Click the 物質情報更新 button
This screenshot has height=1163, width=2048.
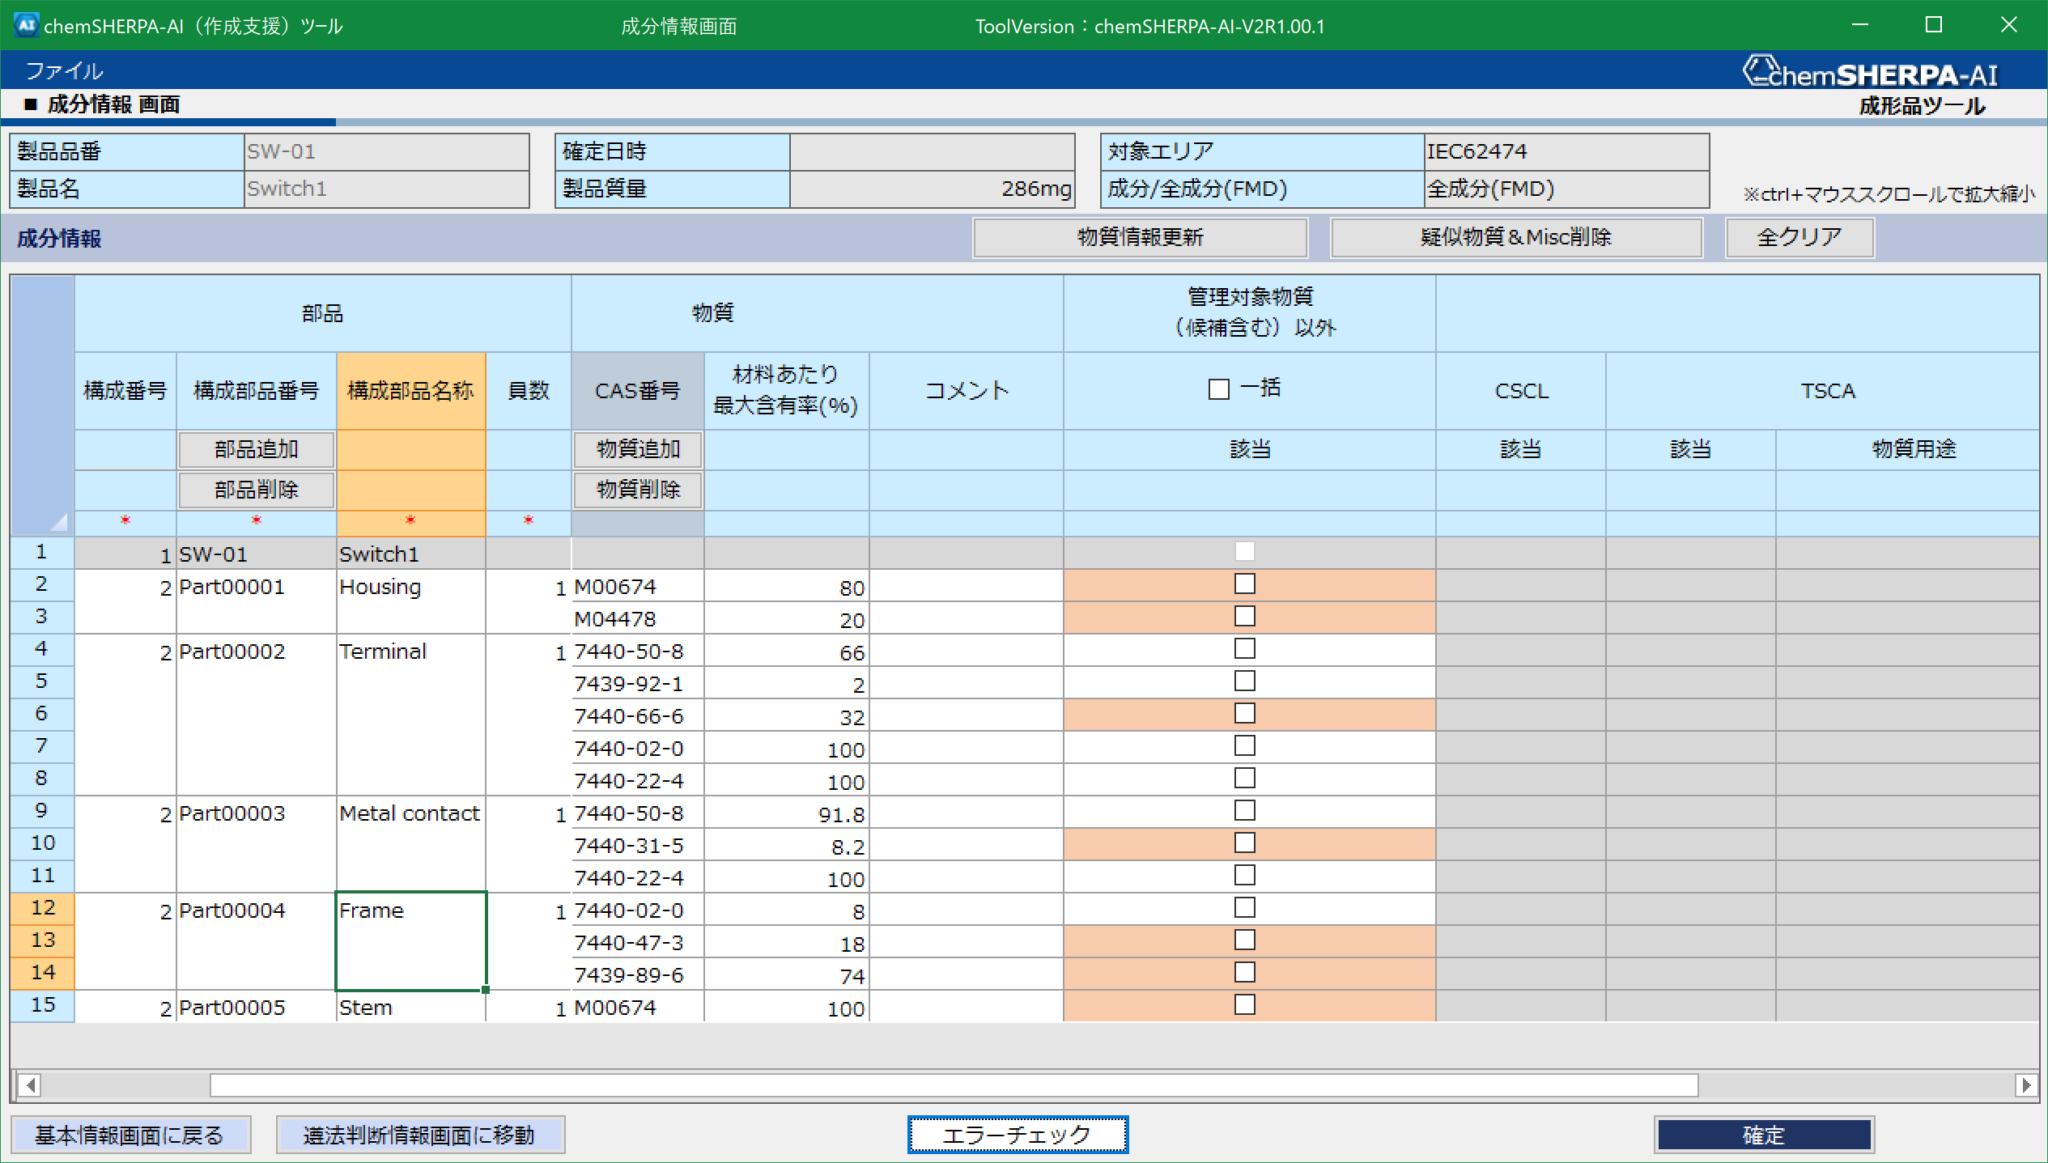(x=1139, y=237)
